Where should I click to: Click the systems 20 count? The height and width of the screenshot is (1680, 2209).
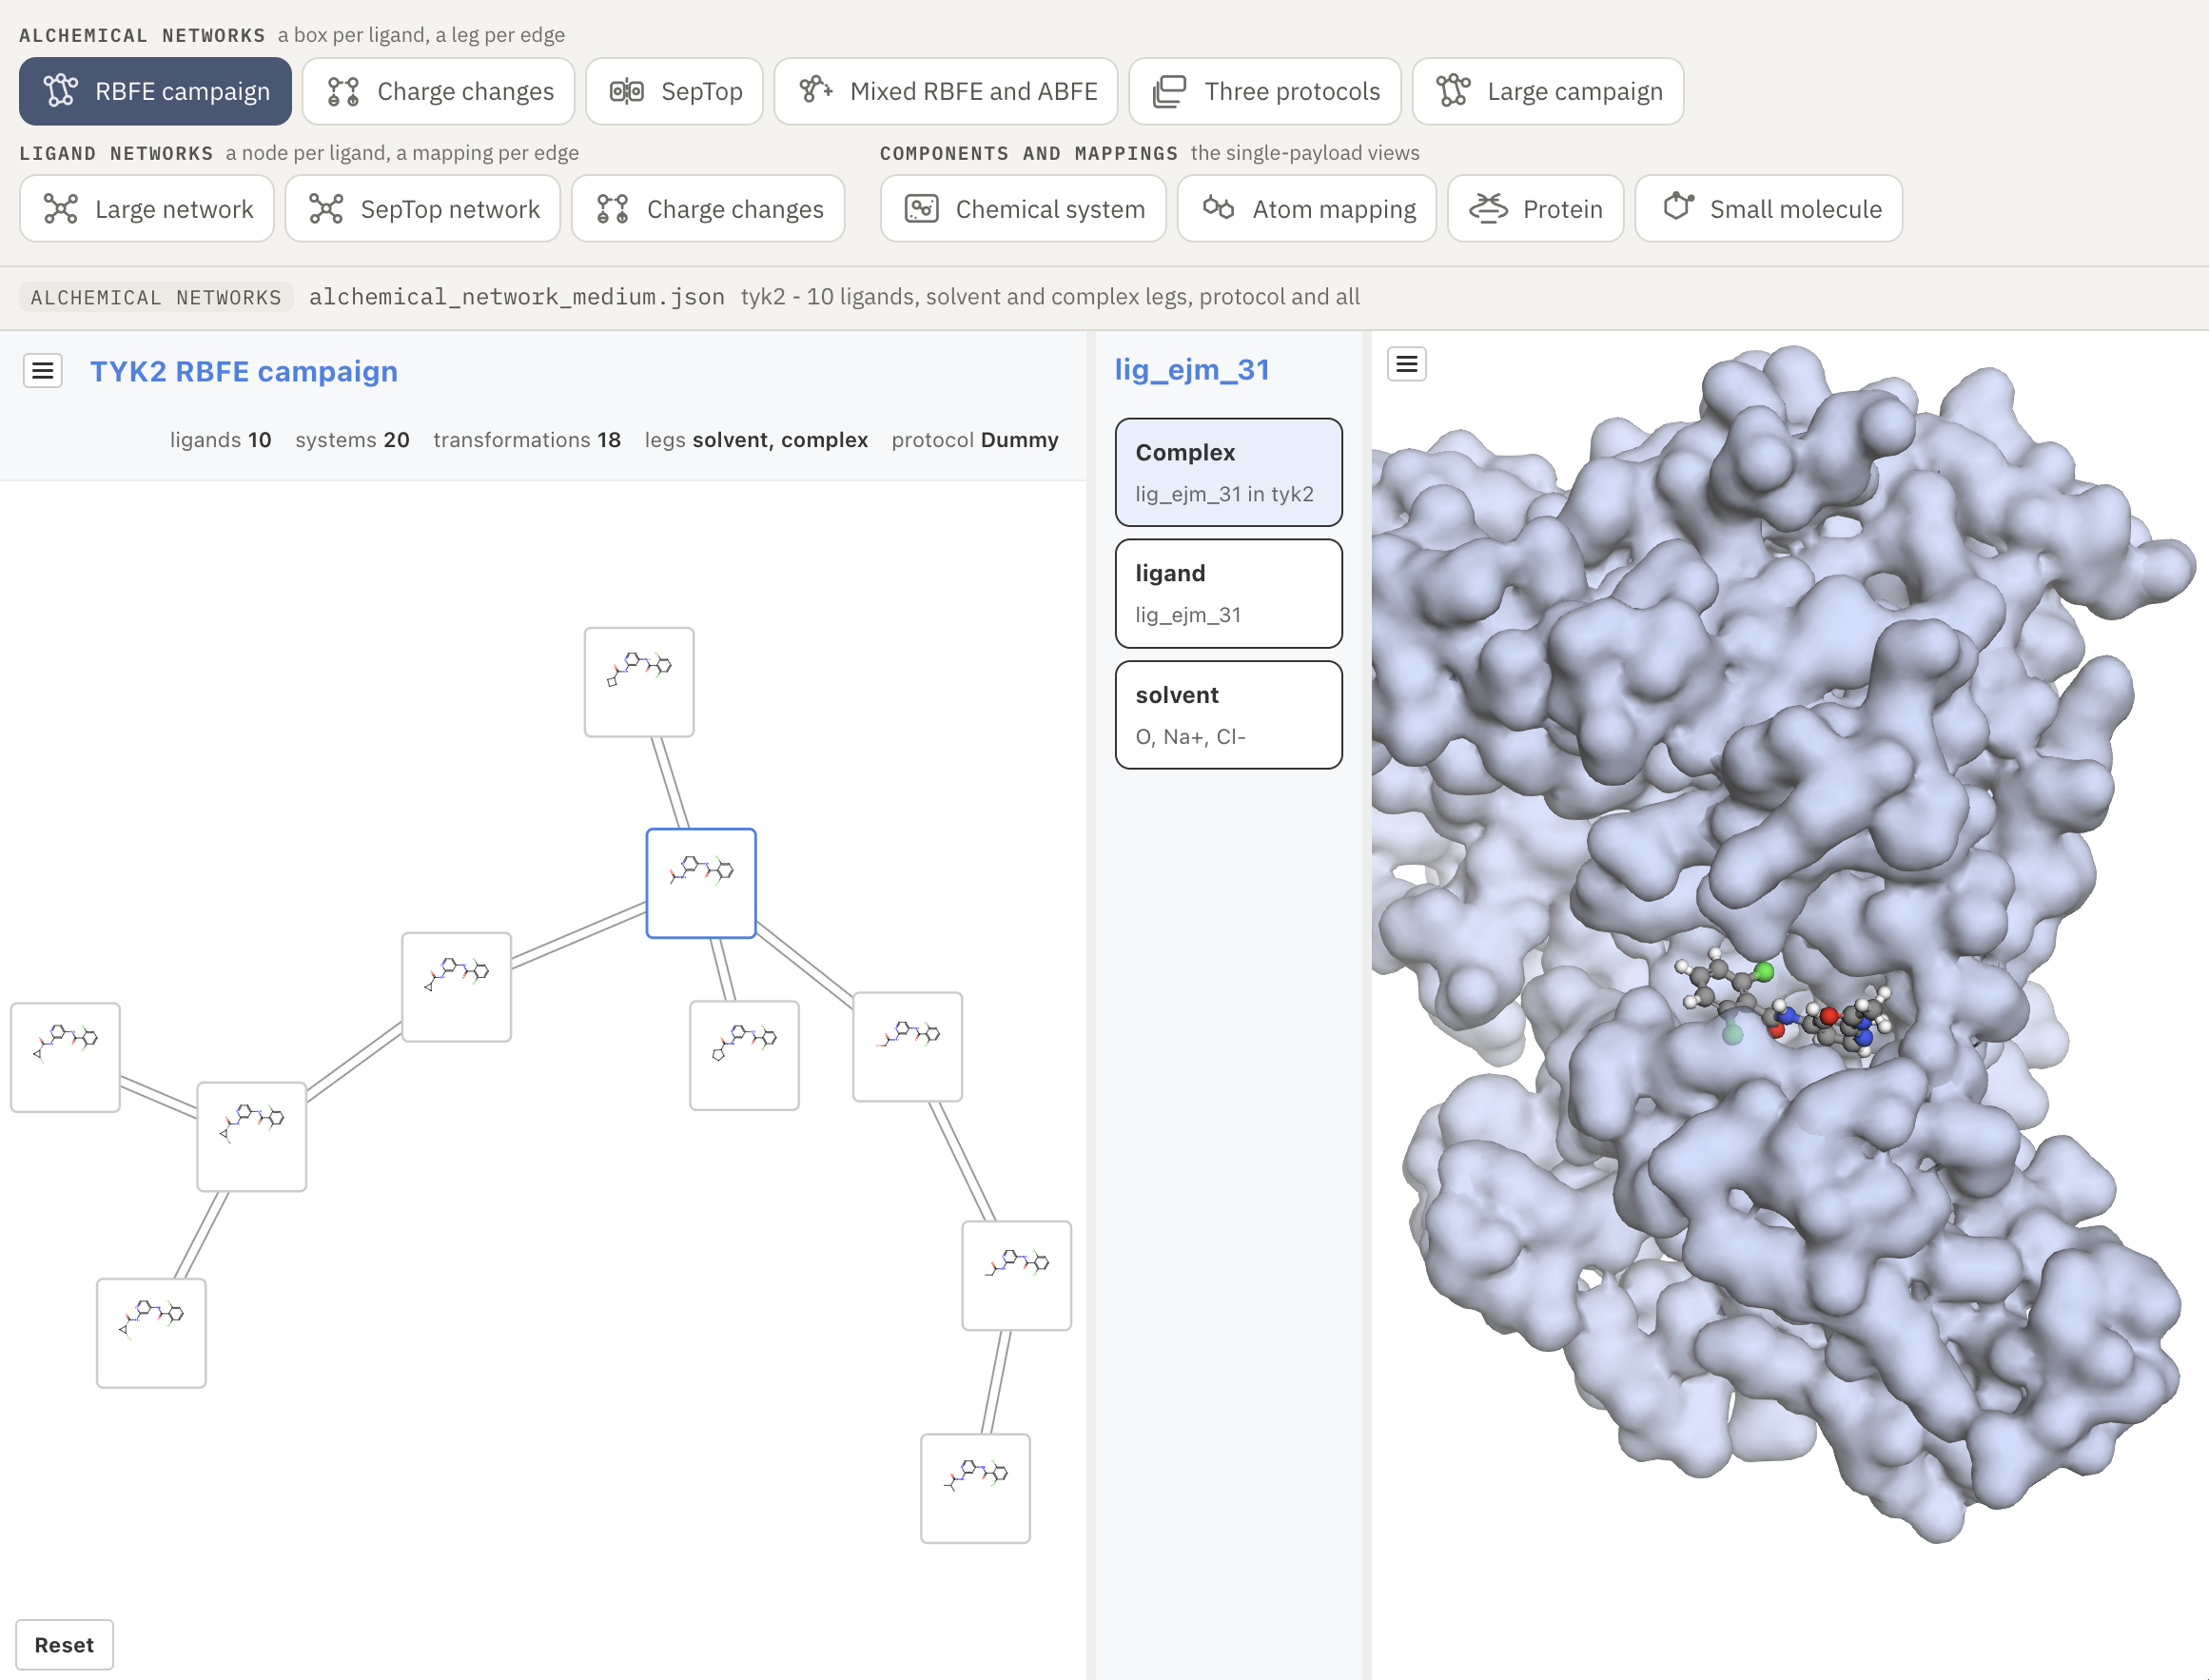click(x=352, y=440)
